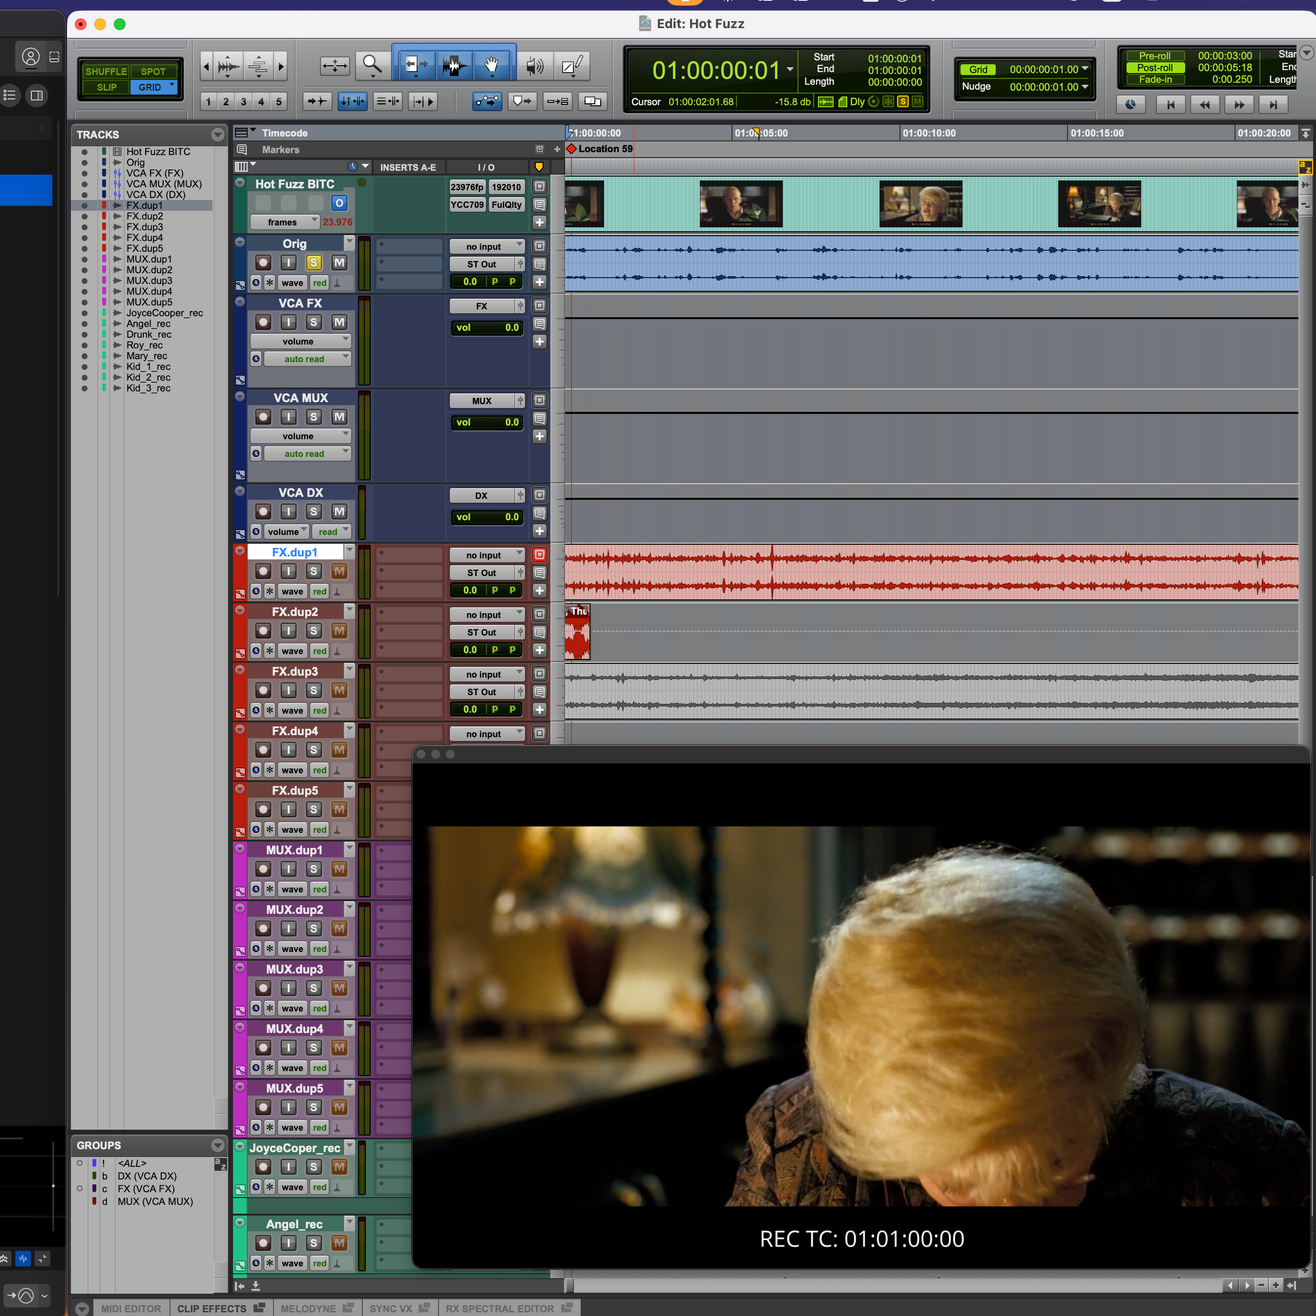This screenshot has width=1316, height=1316.
Task: Toggle Link Timeline and Edit Selection
Action: click(x=352, y=101)
